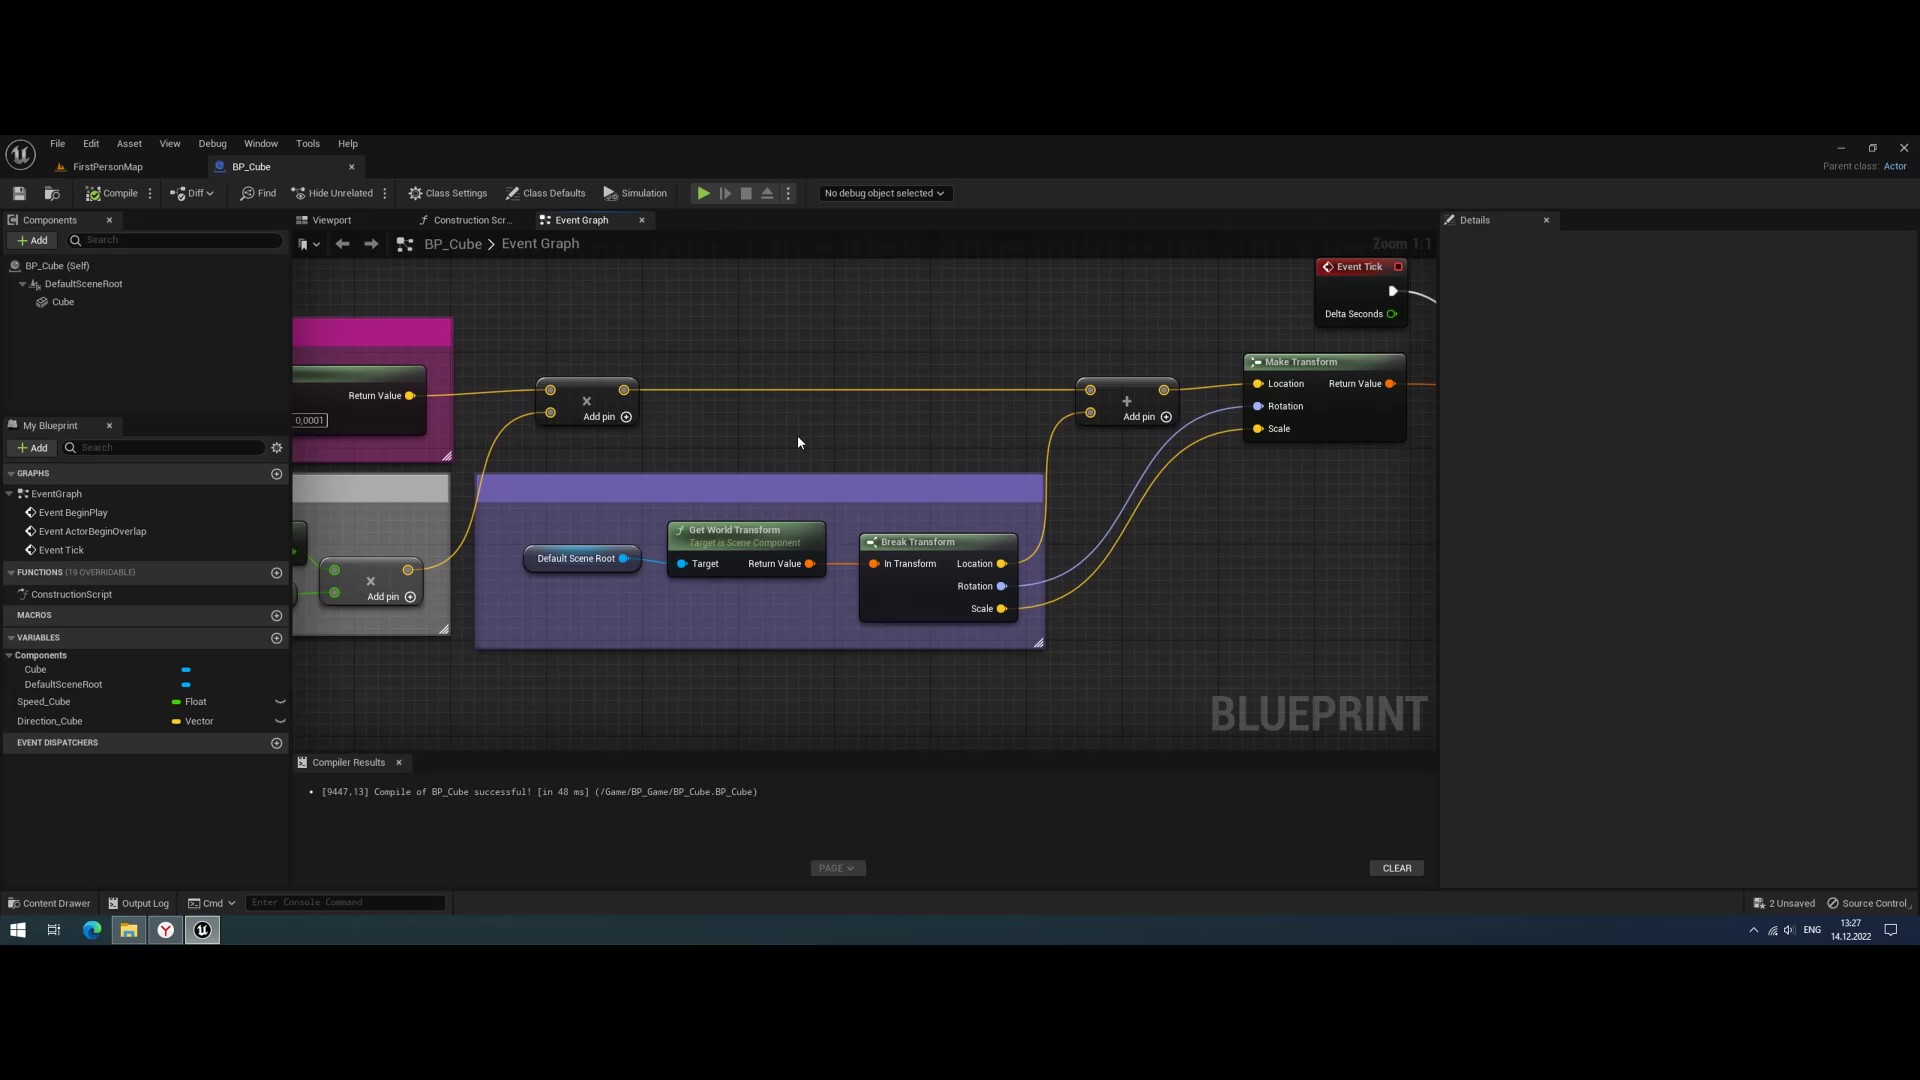The height and width of the screenshot is (1080, 1920).
Task: Open the Event Graph tab
Action: point(582,220)
